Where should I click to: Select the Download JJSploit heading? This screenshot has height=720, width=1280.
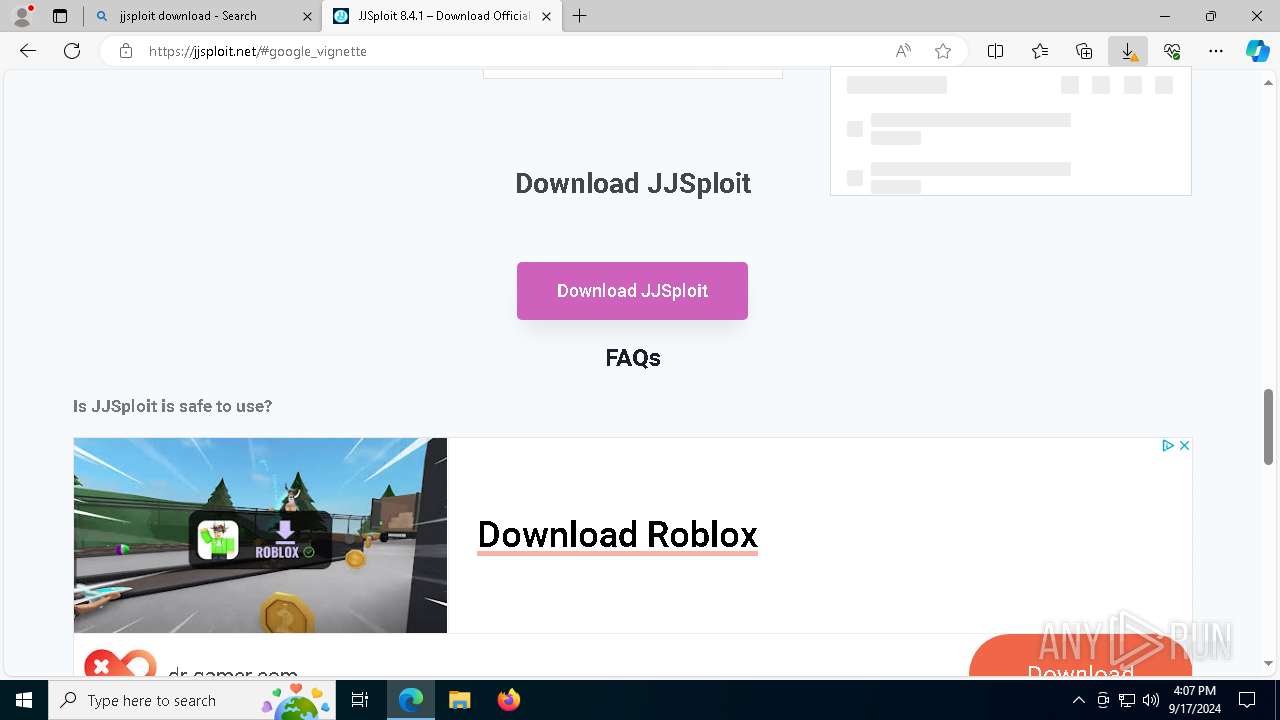633,183
